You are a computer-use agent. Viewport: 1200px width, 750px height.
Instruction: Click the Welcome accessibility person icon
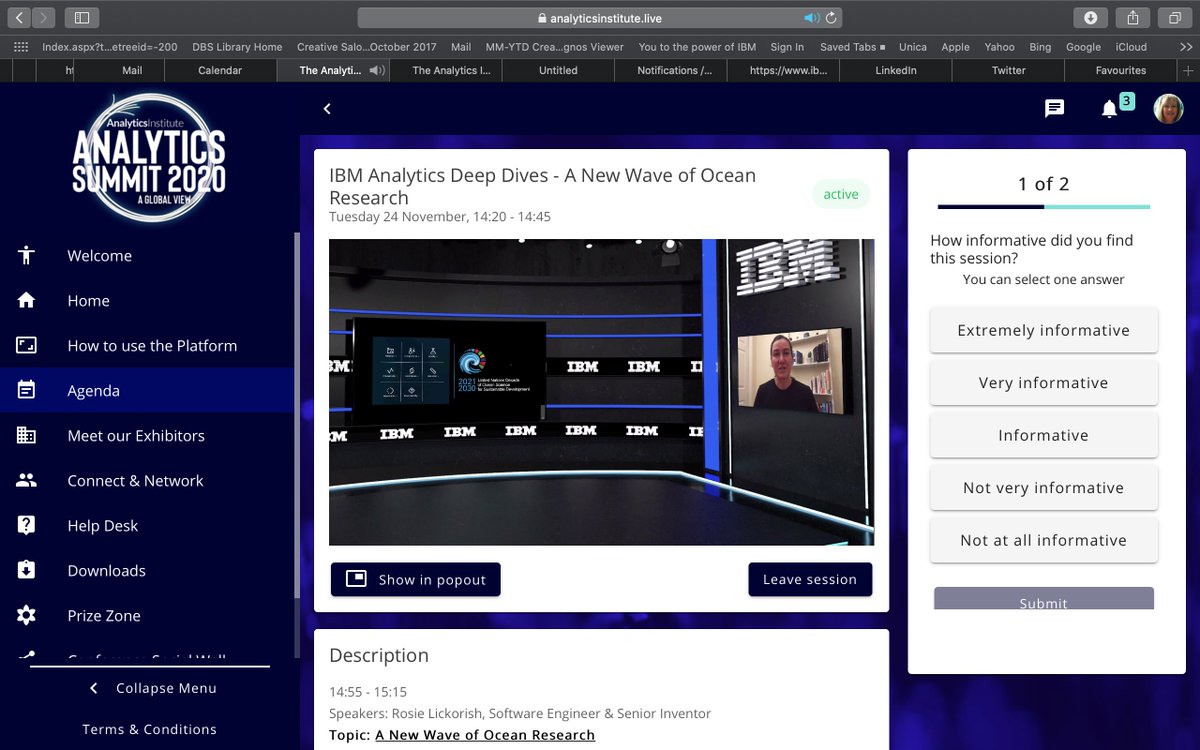coord(27,256)
